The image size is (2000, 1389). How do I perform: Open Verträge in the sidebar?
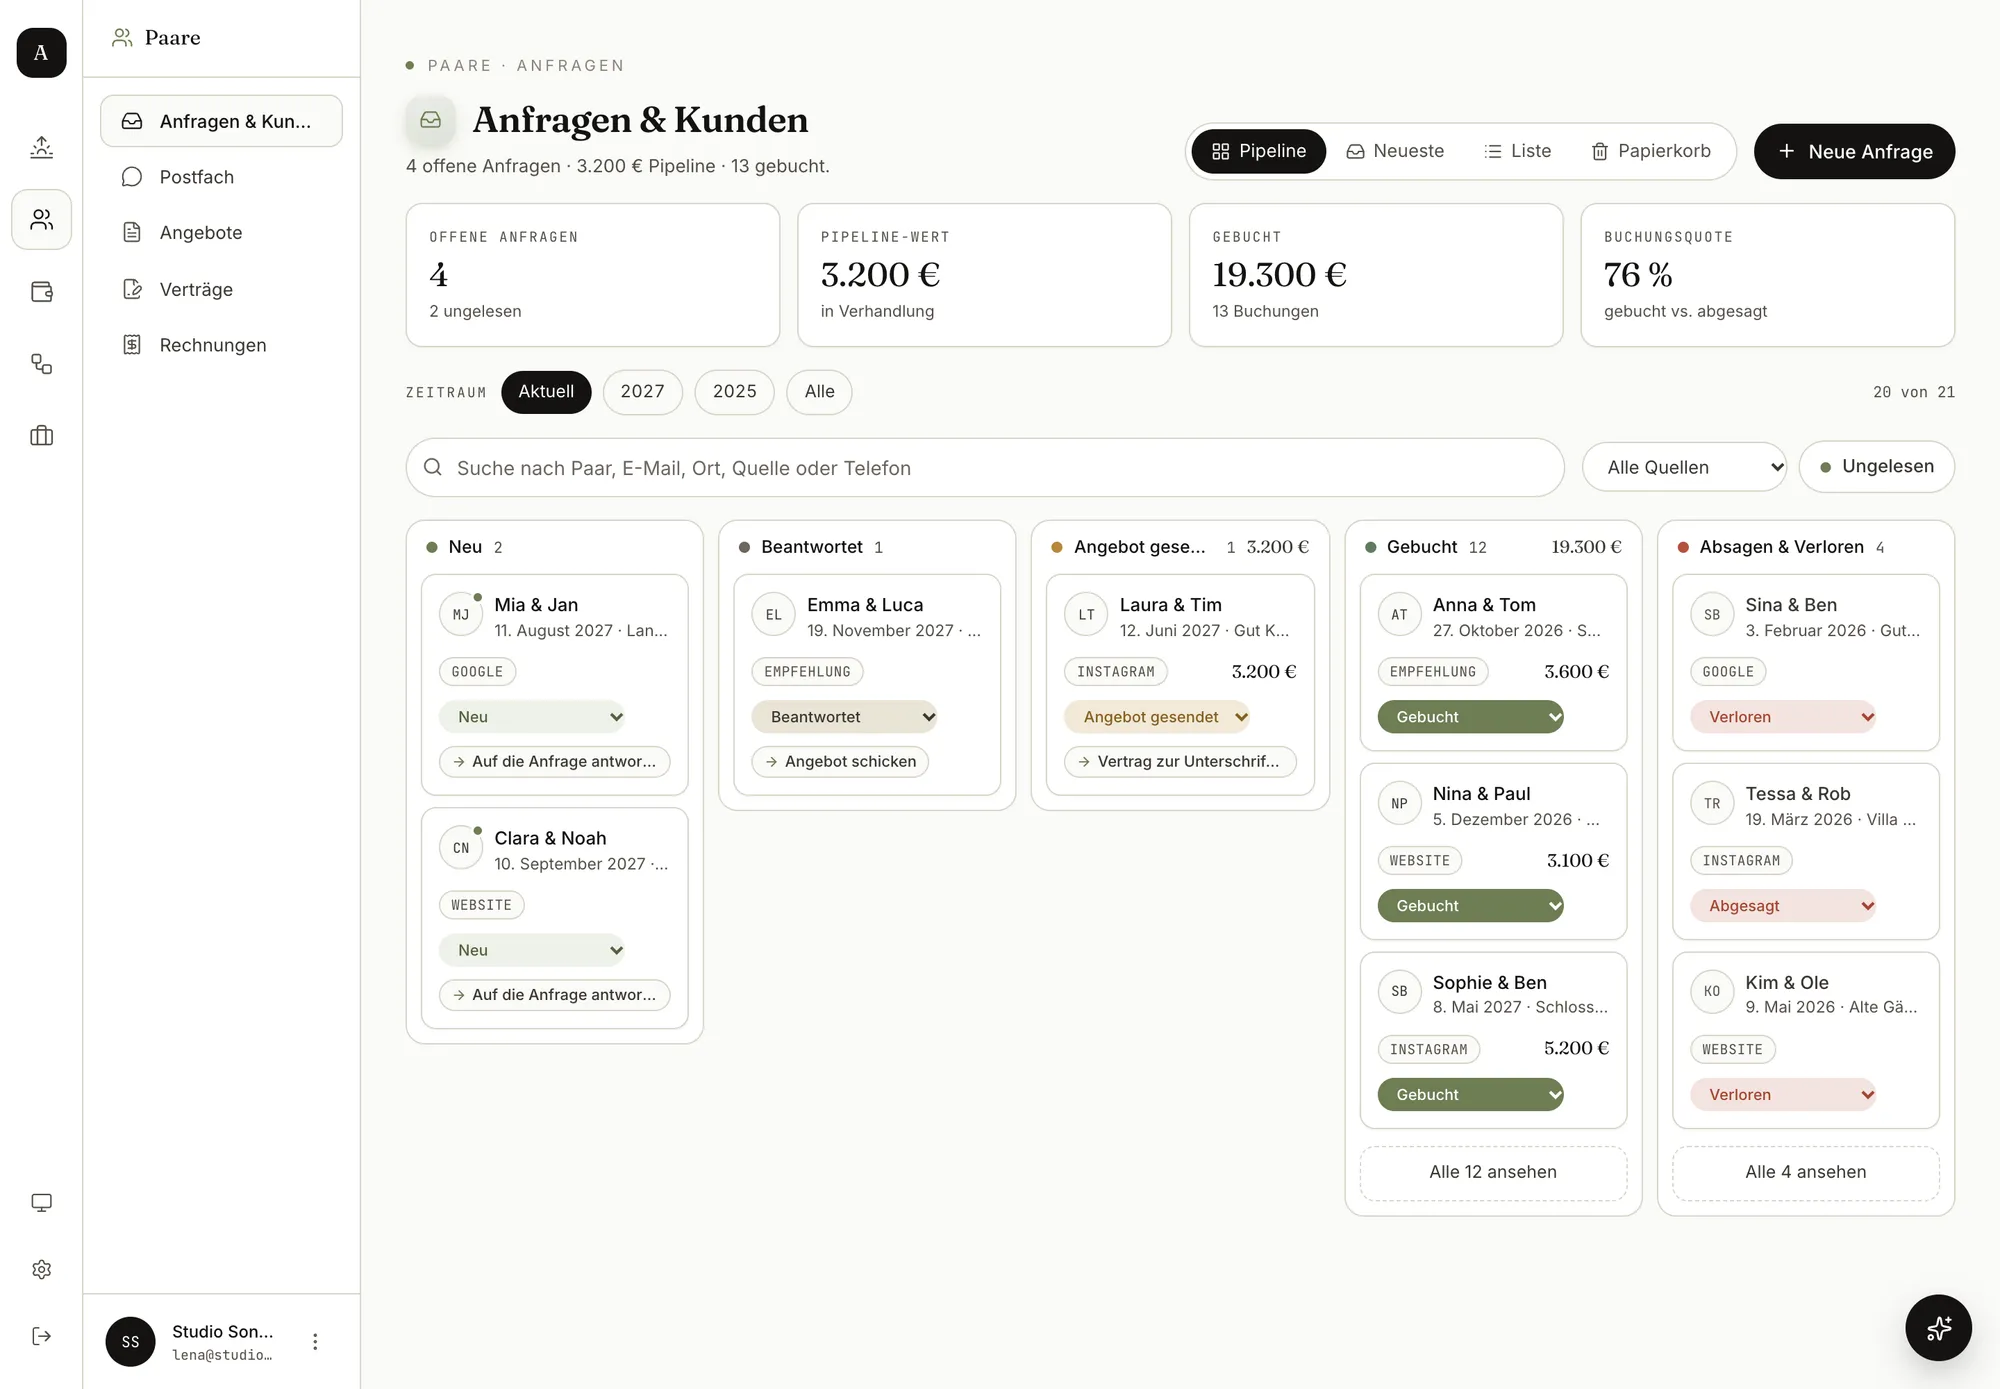pos(221,289)
